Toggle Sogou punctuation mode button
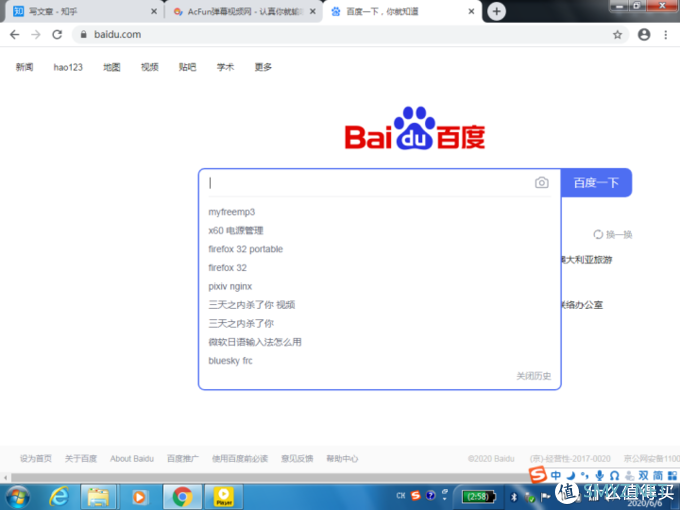 click(585, 476)
